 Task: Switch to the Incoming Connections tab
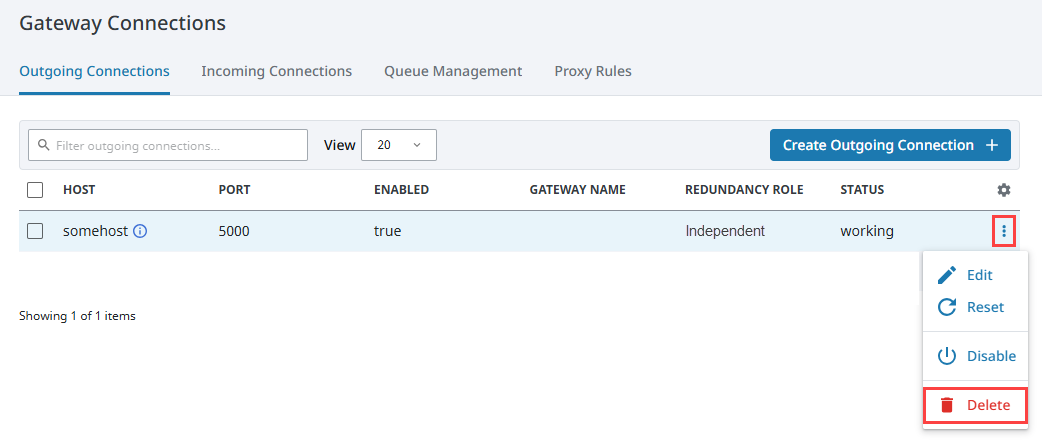(276, 71)
